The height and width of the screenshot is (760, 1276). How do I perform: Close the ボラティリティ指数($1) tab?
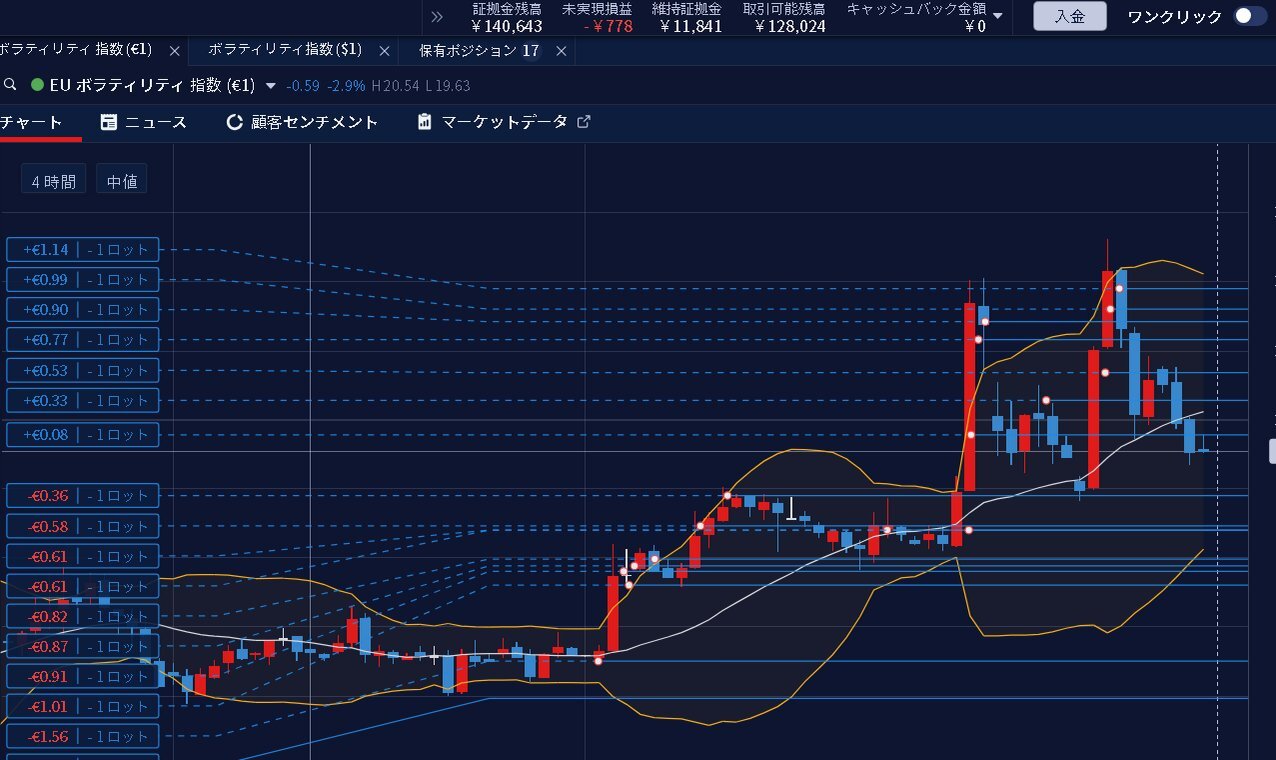tap(385, 50)
